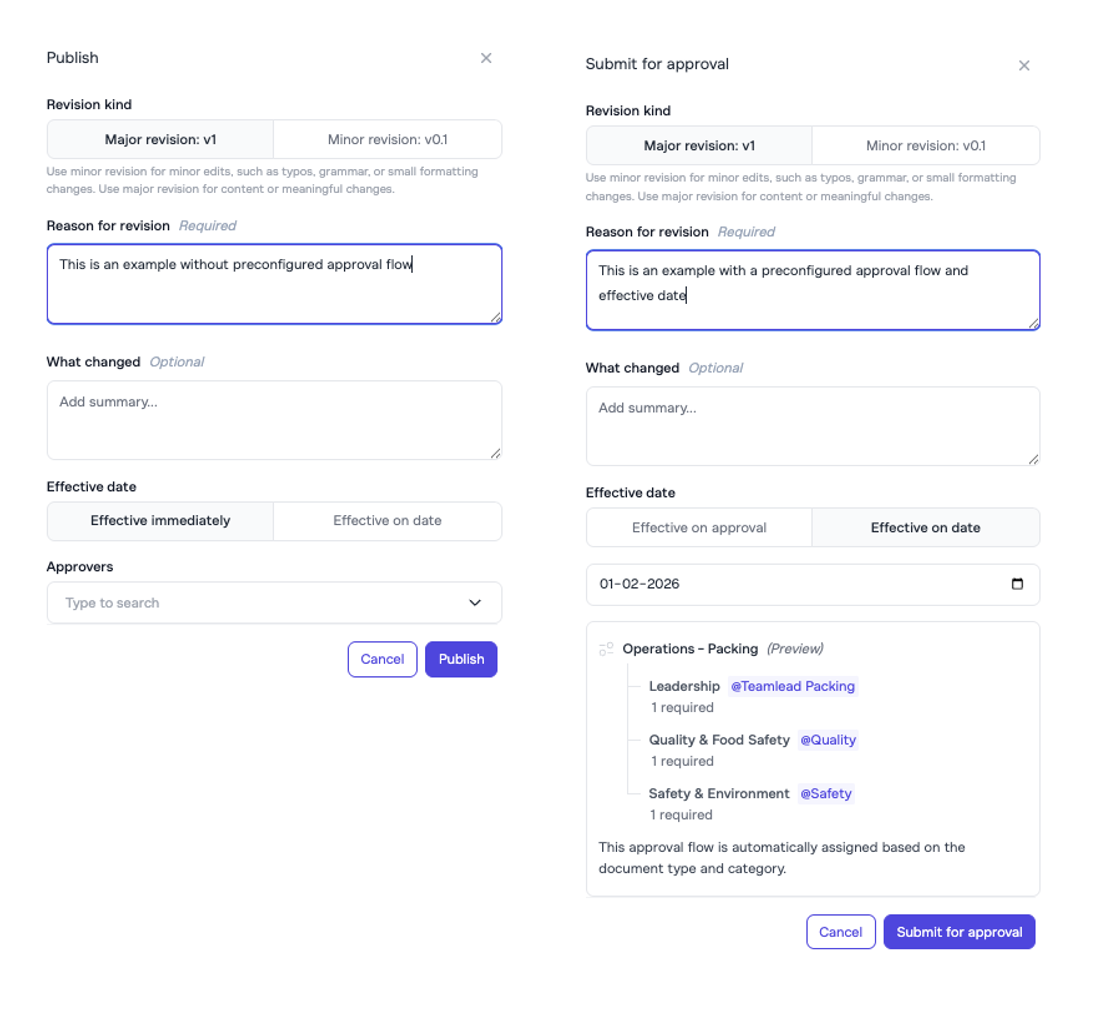This screenshot has height=1012, width=1102.
Task: Click the Publish button
Action: point(461,659)
